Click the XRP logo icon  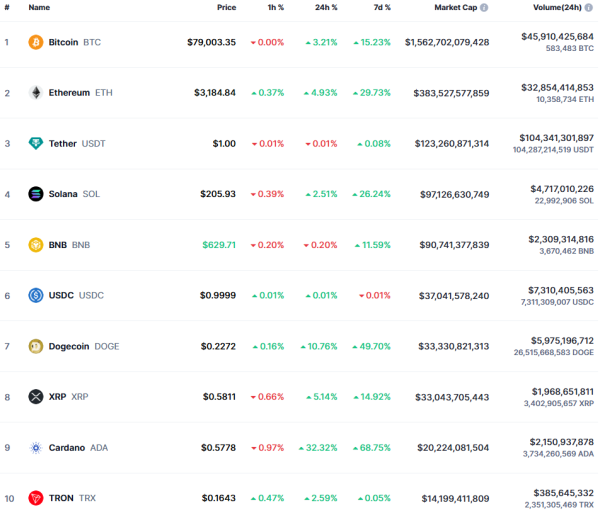(x=36, y=397)
